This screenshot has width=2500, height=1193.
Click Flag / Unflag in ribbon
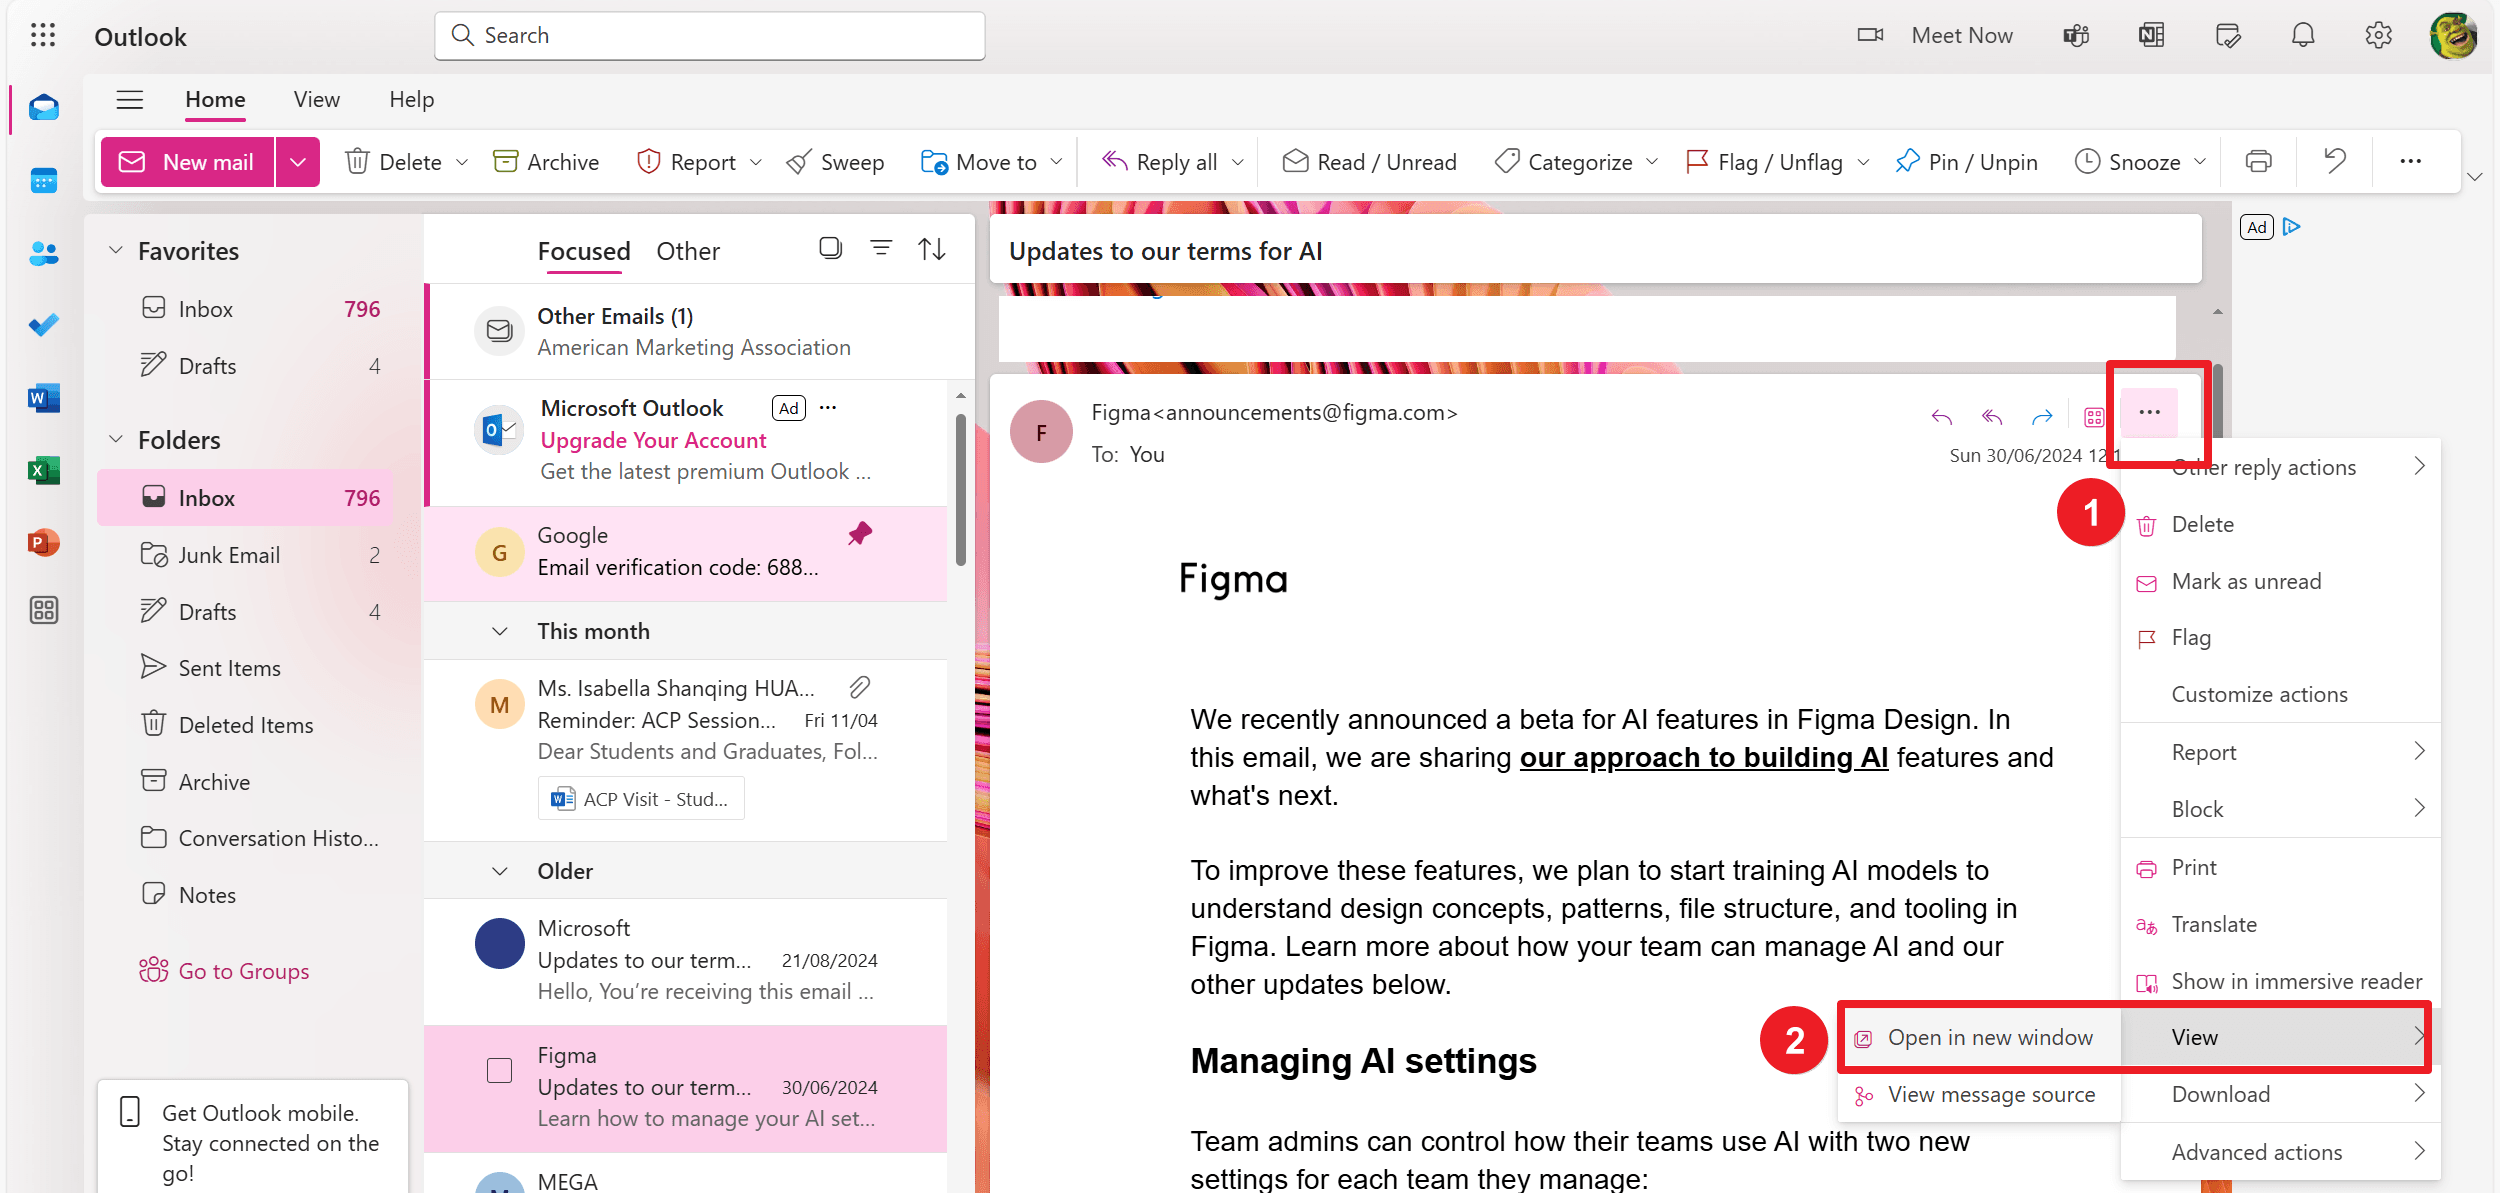pos(1765,161)
